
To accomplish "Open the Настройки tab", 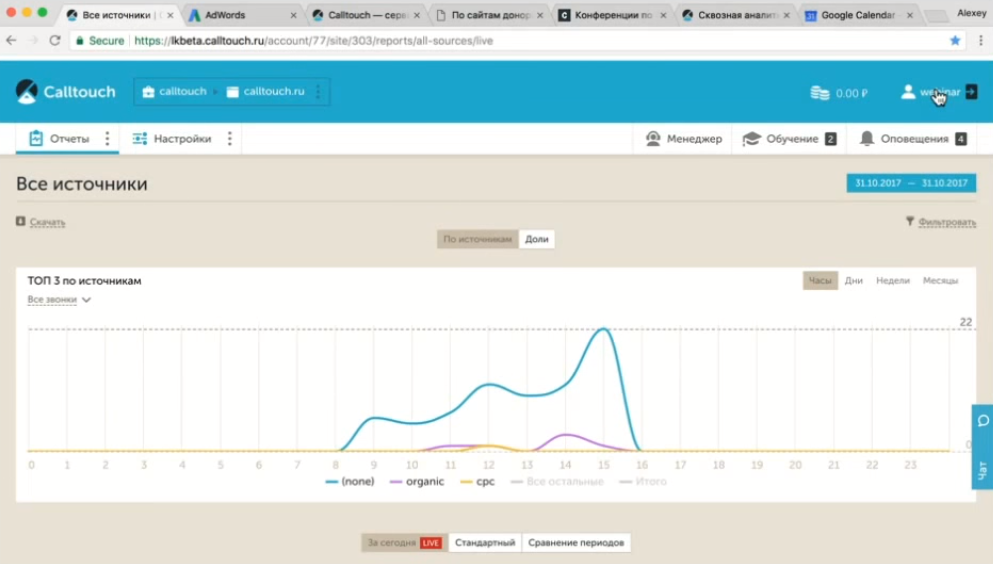I will (172, 139).
